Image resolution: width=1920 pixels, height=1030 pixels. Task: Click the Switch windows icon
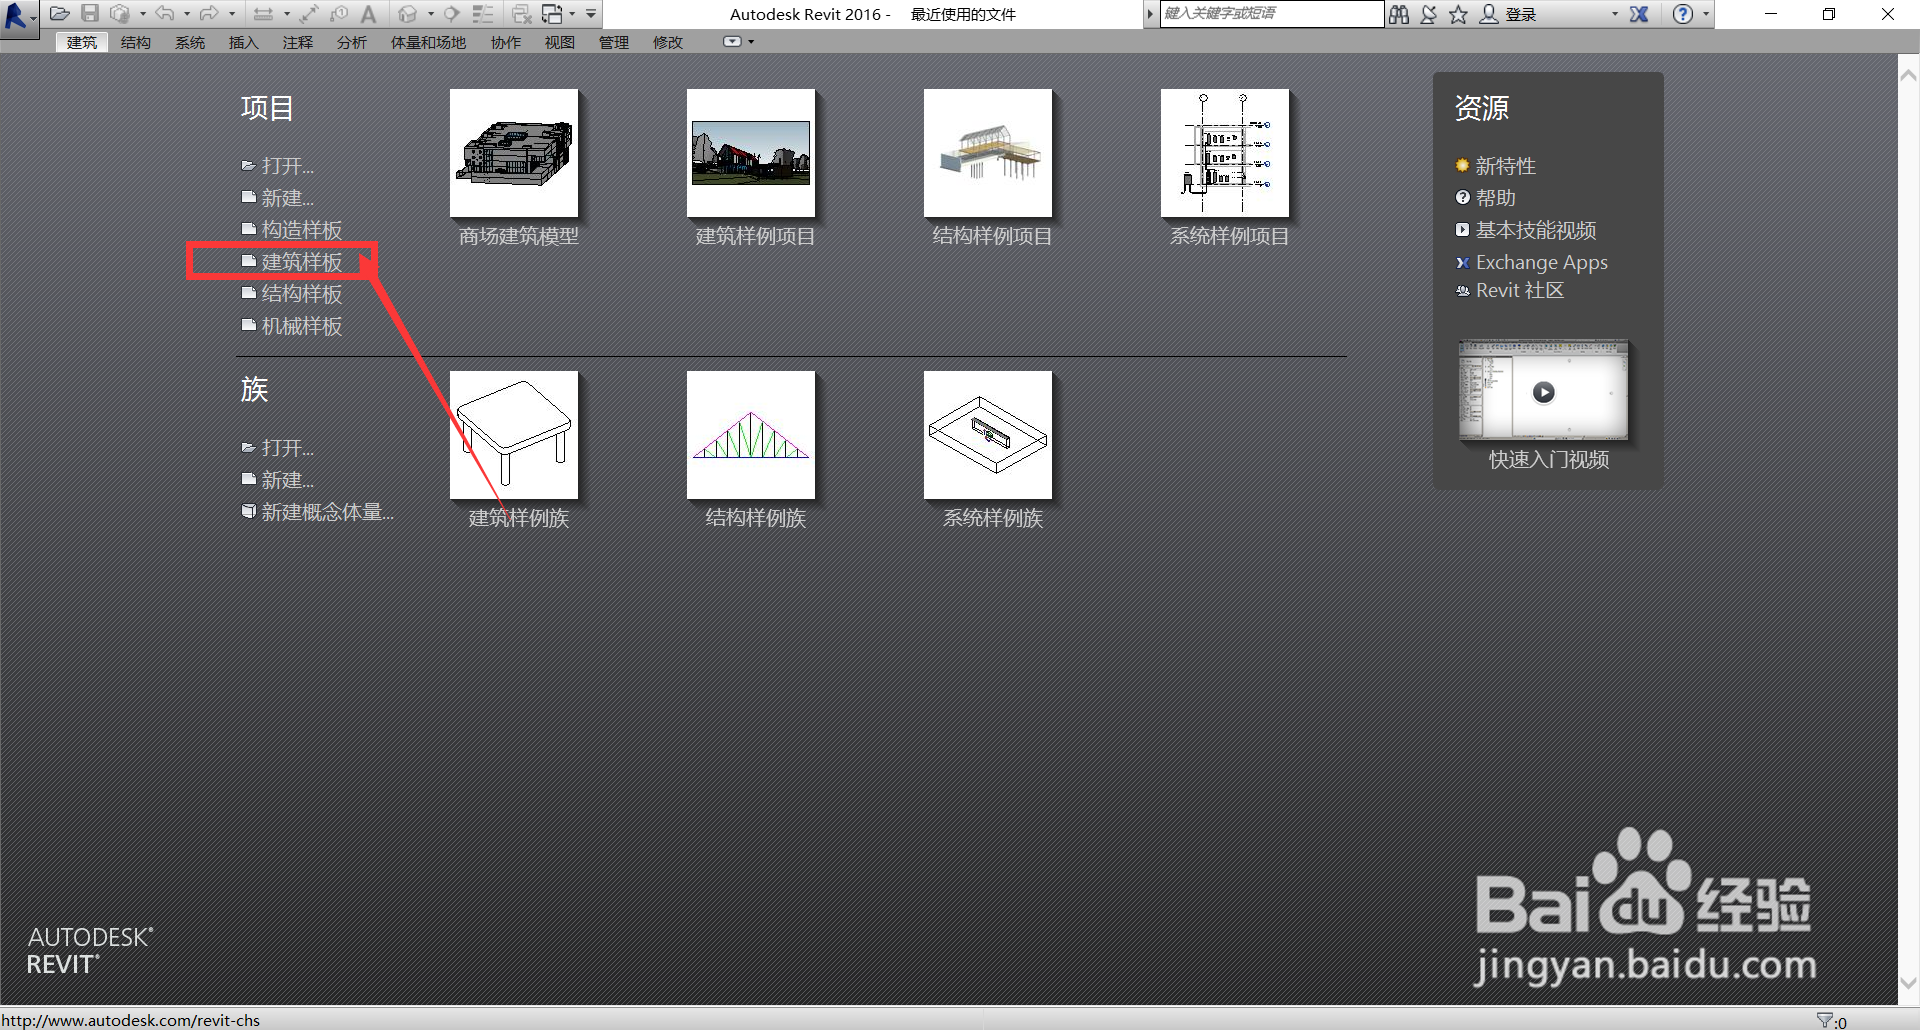pyautogui.click(x=552, y=14)
